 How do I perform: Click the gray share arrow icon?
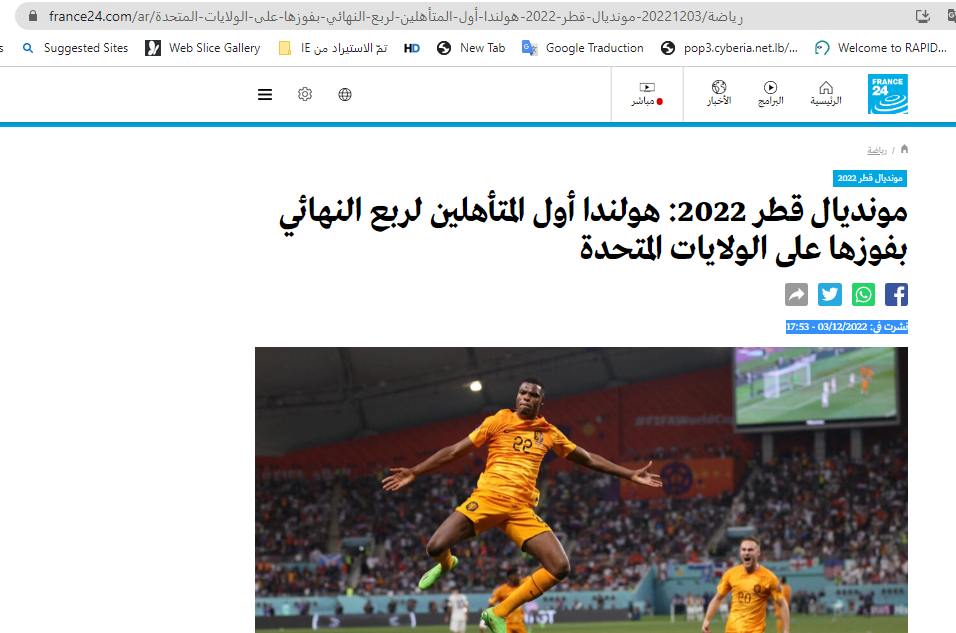click(797, 294)
